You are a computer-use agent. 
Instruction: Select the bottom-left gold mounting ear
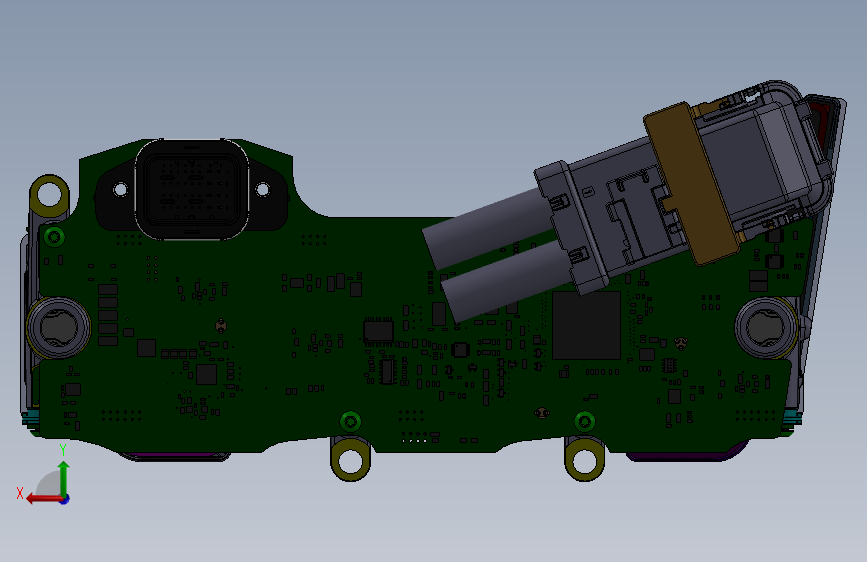pyautogui.click(x=351, y=459)
